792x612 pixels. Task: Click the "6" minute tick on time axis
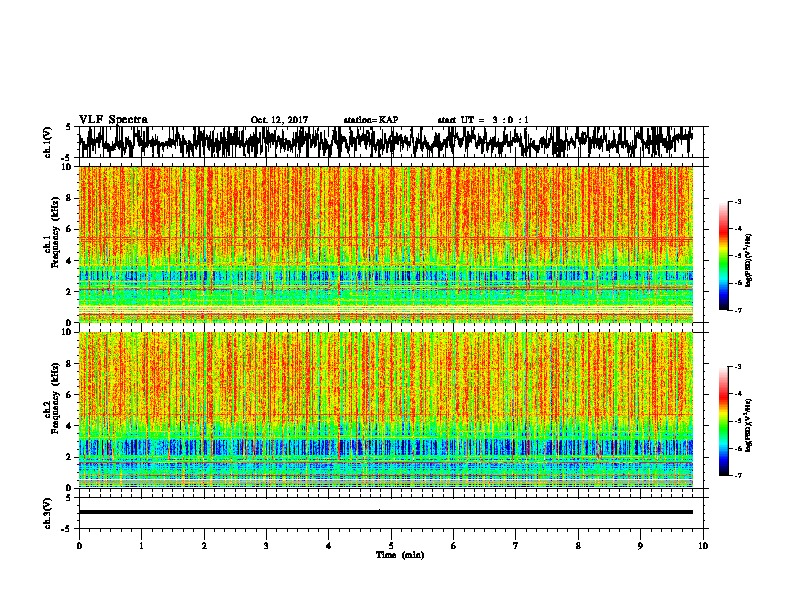(454, 546)
